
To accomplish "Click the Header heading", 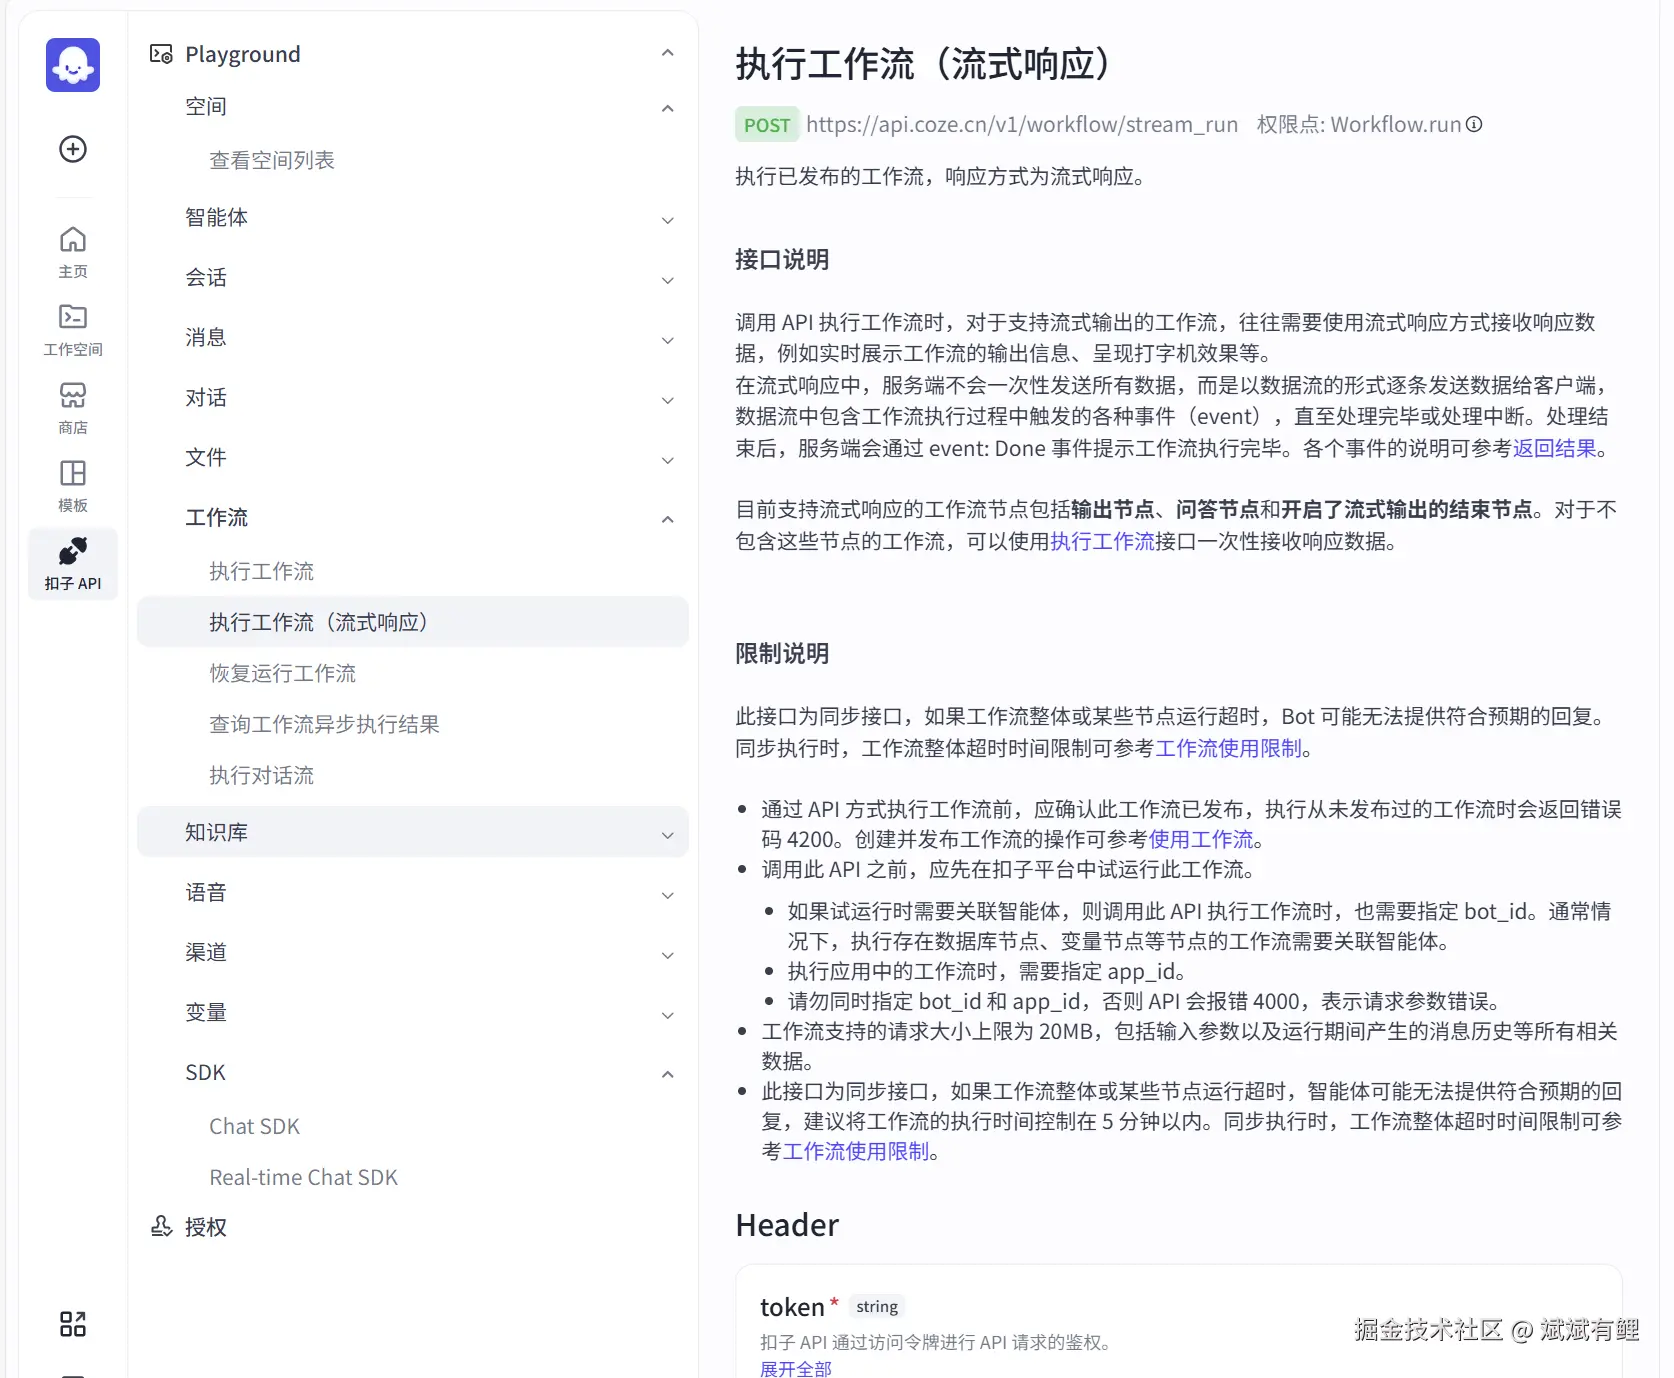I will 787,1225.
